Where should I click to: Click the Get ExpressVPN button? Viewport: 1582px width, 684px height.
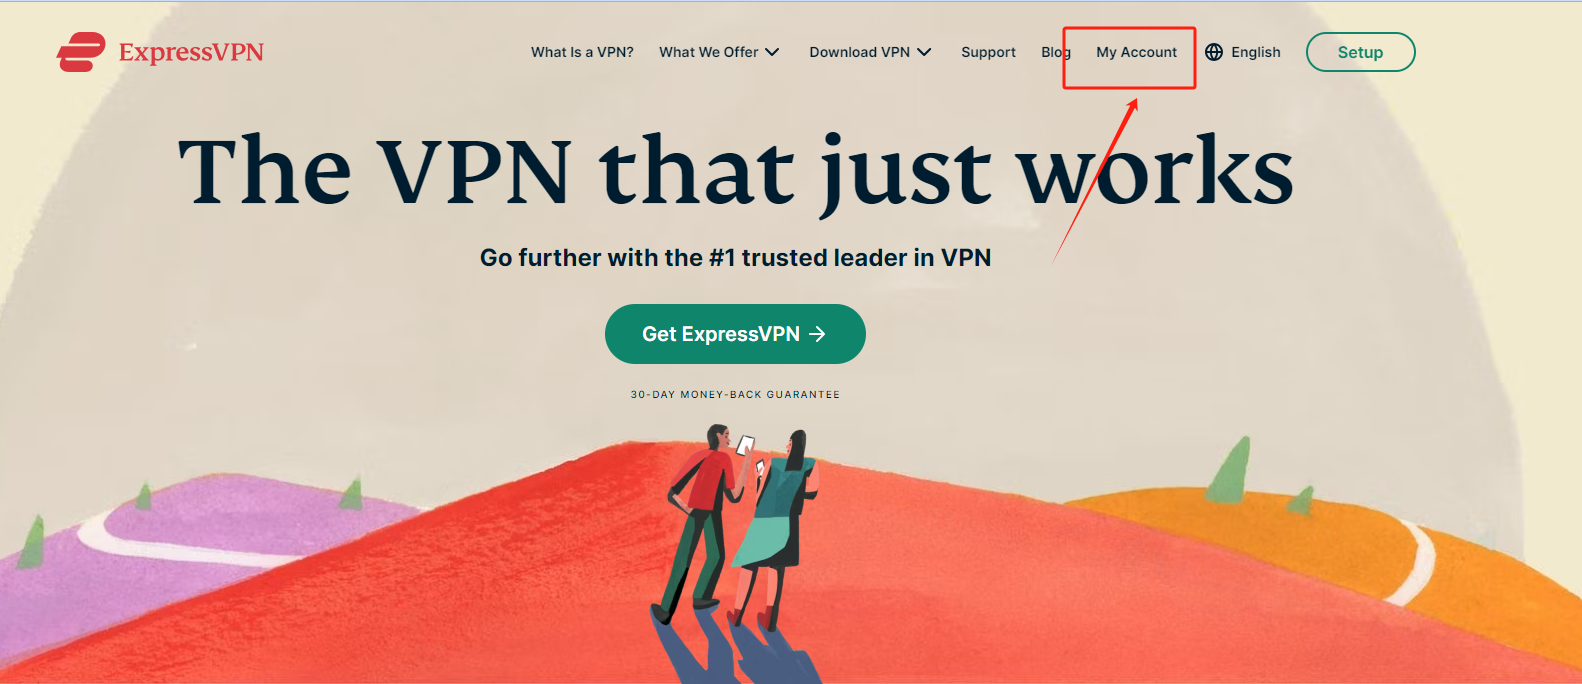coord(735,334)
